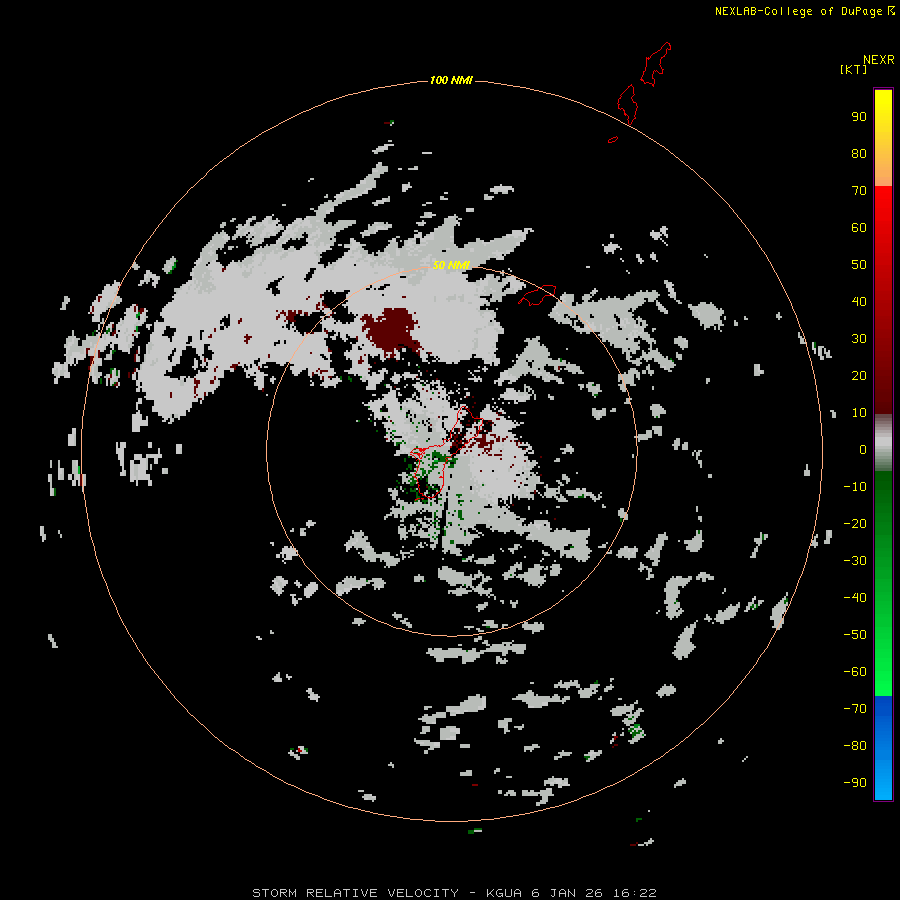Screen dimensions: 900x900
Task: Click the [KT] units label
Action: point(853,69)
